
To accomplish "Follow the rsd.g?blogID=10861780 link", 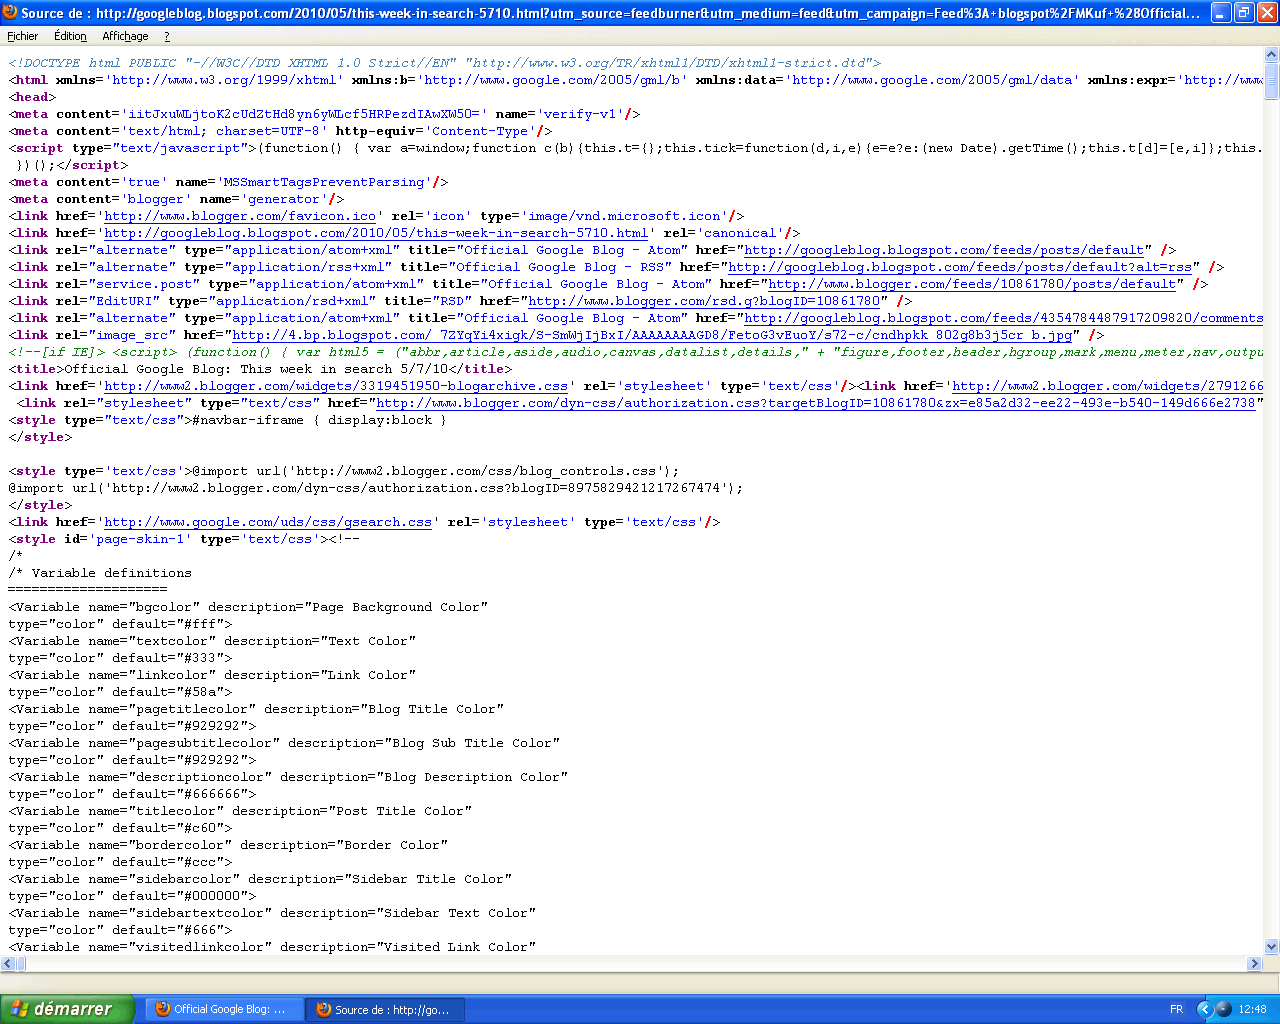I will (704, 301).
